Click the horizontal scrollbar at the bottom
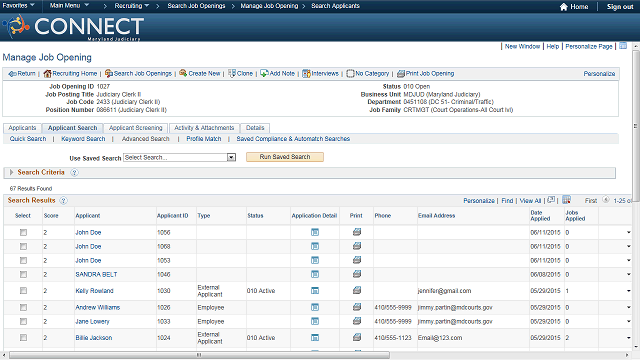Image resolution: width=640 pixels, height=360 pixels. coord(199,355)
